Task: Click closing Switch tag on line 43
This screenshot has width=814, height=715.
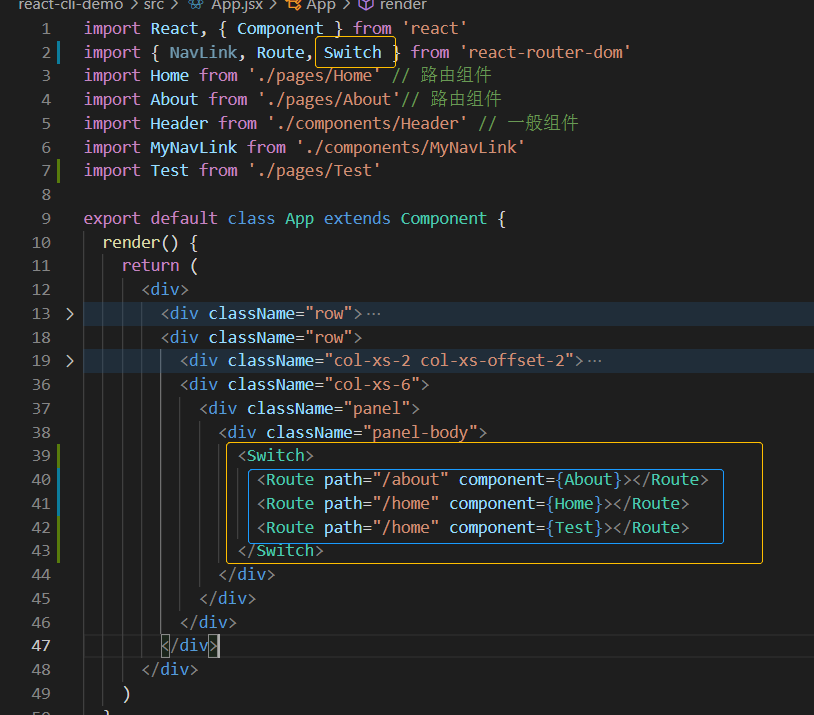Action: pos(280,551)
